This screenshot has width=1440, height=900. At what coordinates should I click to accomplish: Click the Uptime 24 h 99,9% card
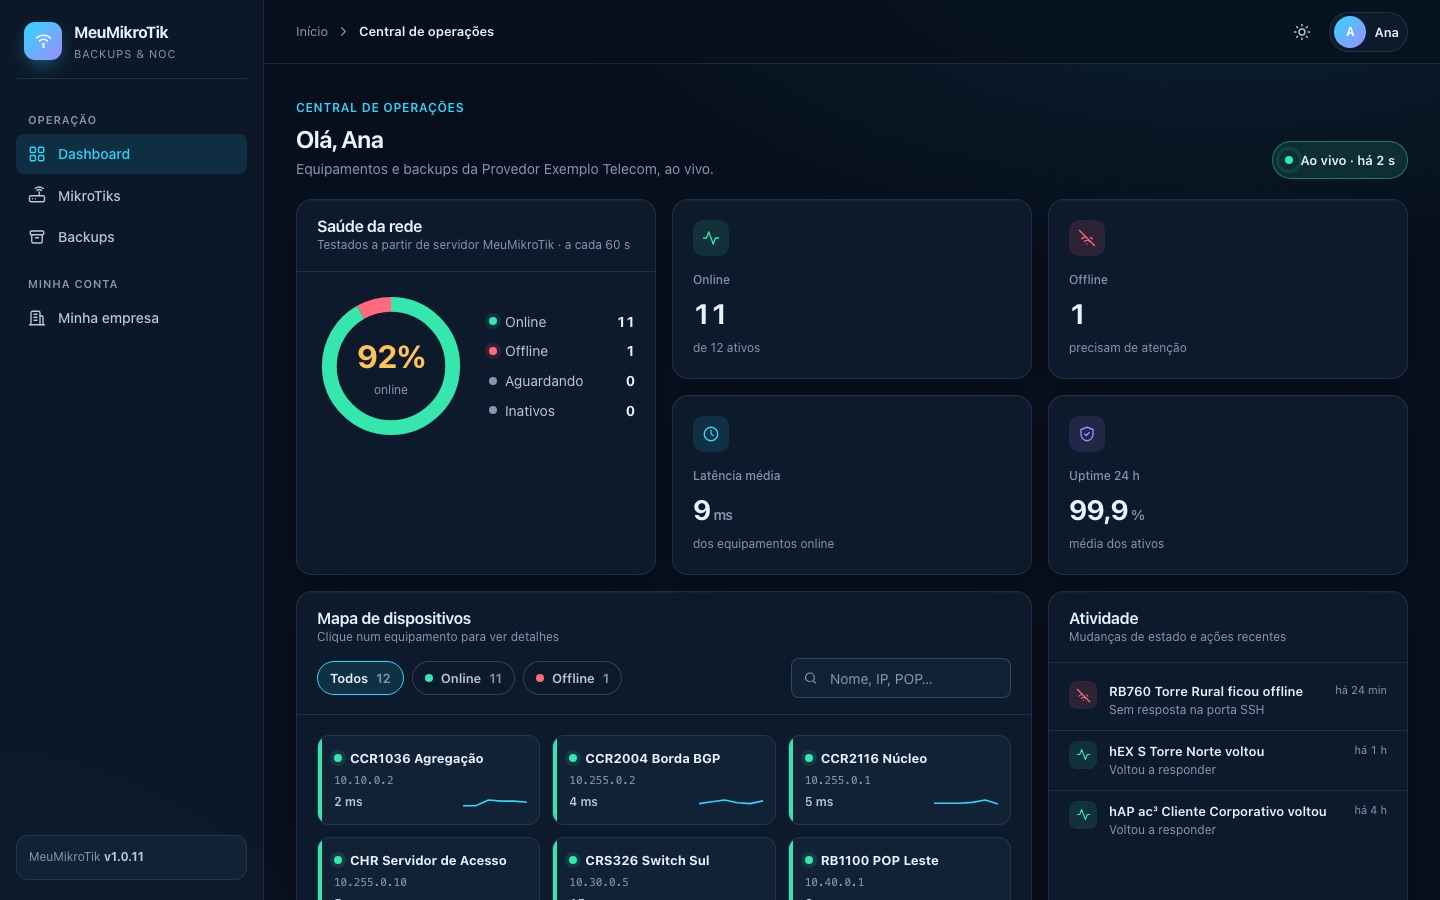coord(1228,485)
